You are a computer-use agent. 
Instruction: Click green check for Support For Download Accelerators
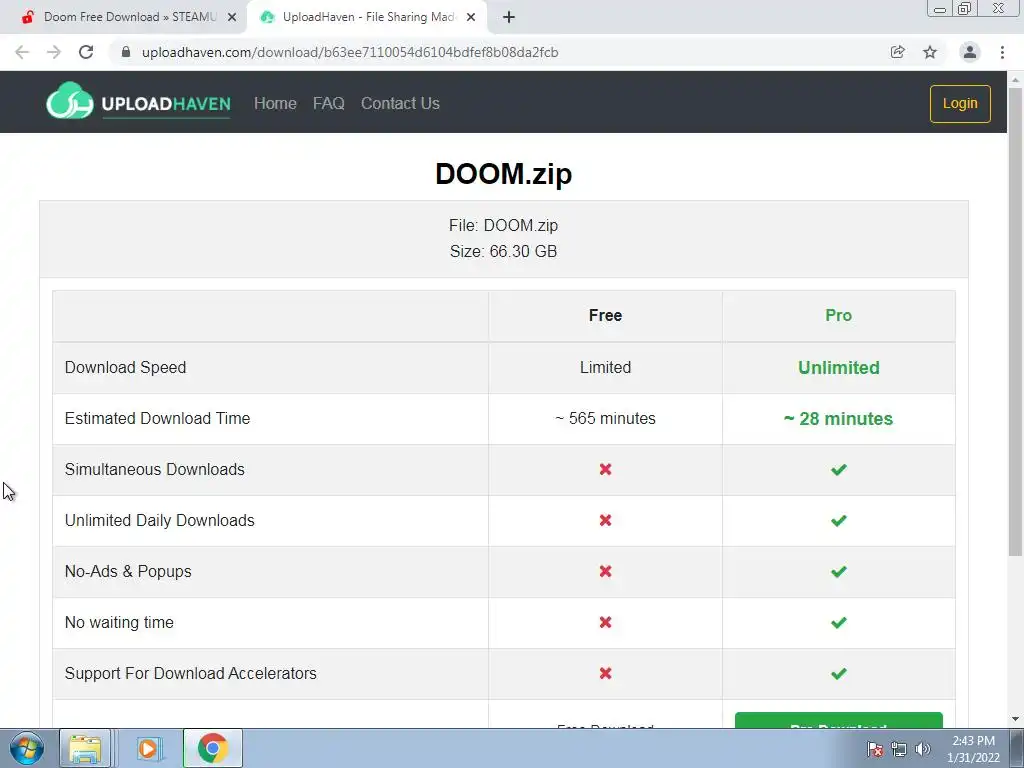point(839,673)
